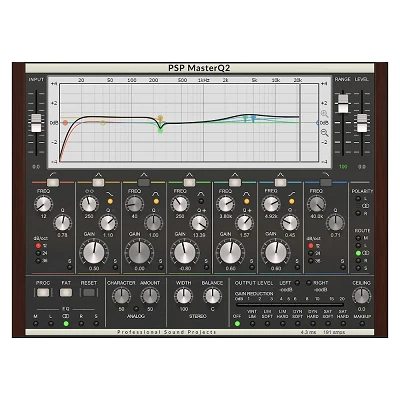This screenshot has width=400, height=400.
Task: Click the RANGE fader handle
Action: (x=343, y=104)
